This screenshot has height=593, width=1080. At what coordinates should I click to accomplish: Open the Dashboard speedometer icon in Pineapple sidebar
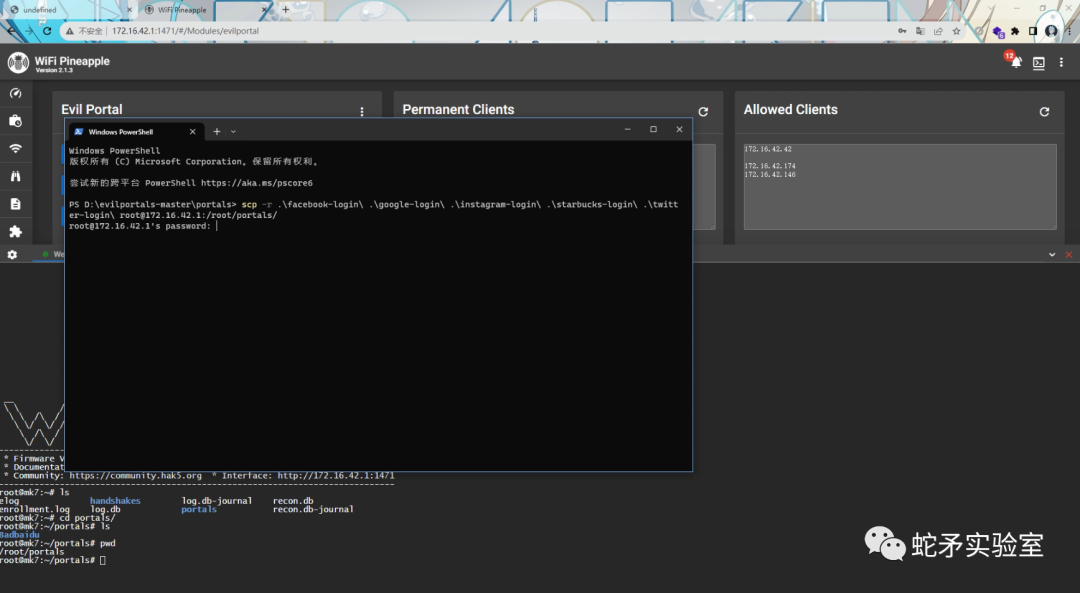[15, 93]
